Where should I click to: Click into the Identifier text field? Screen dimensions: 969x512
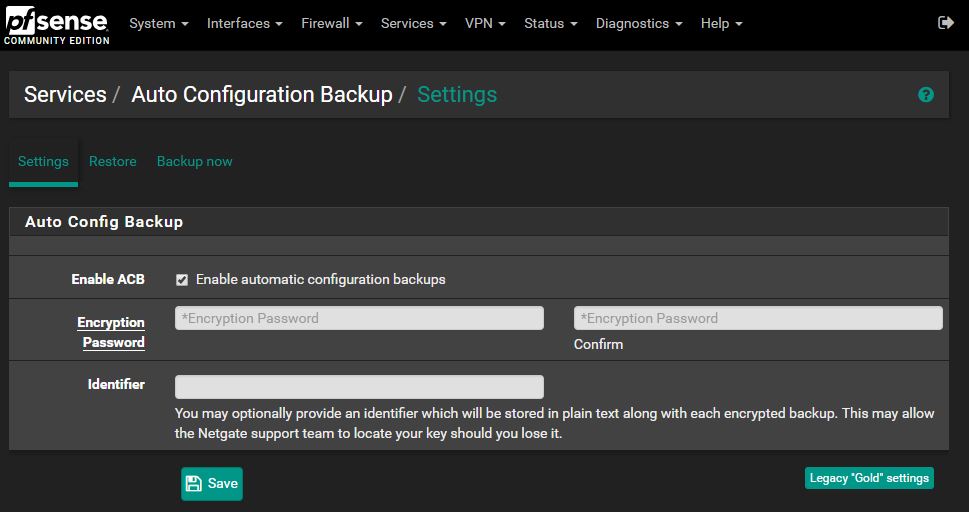pos(359,387)
